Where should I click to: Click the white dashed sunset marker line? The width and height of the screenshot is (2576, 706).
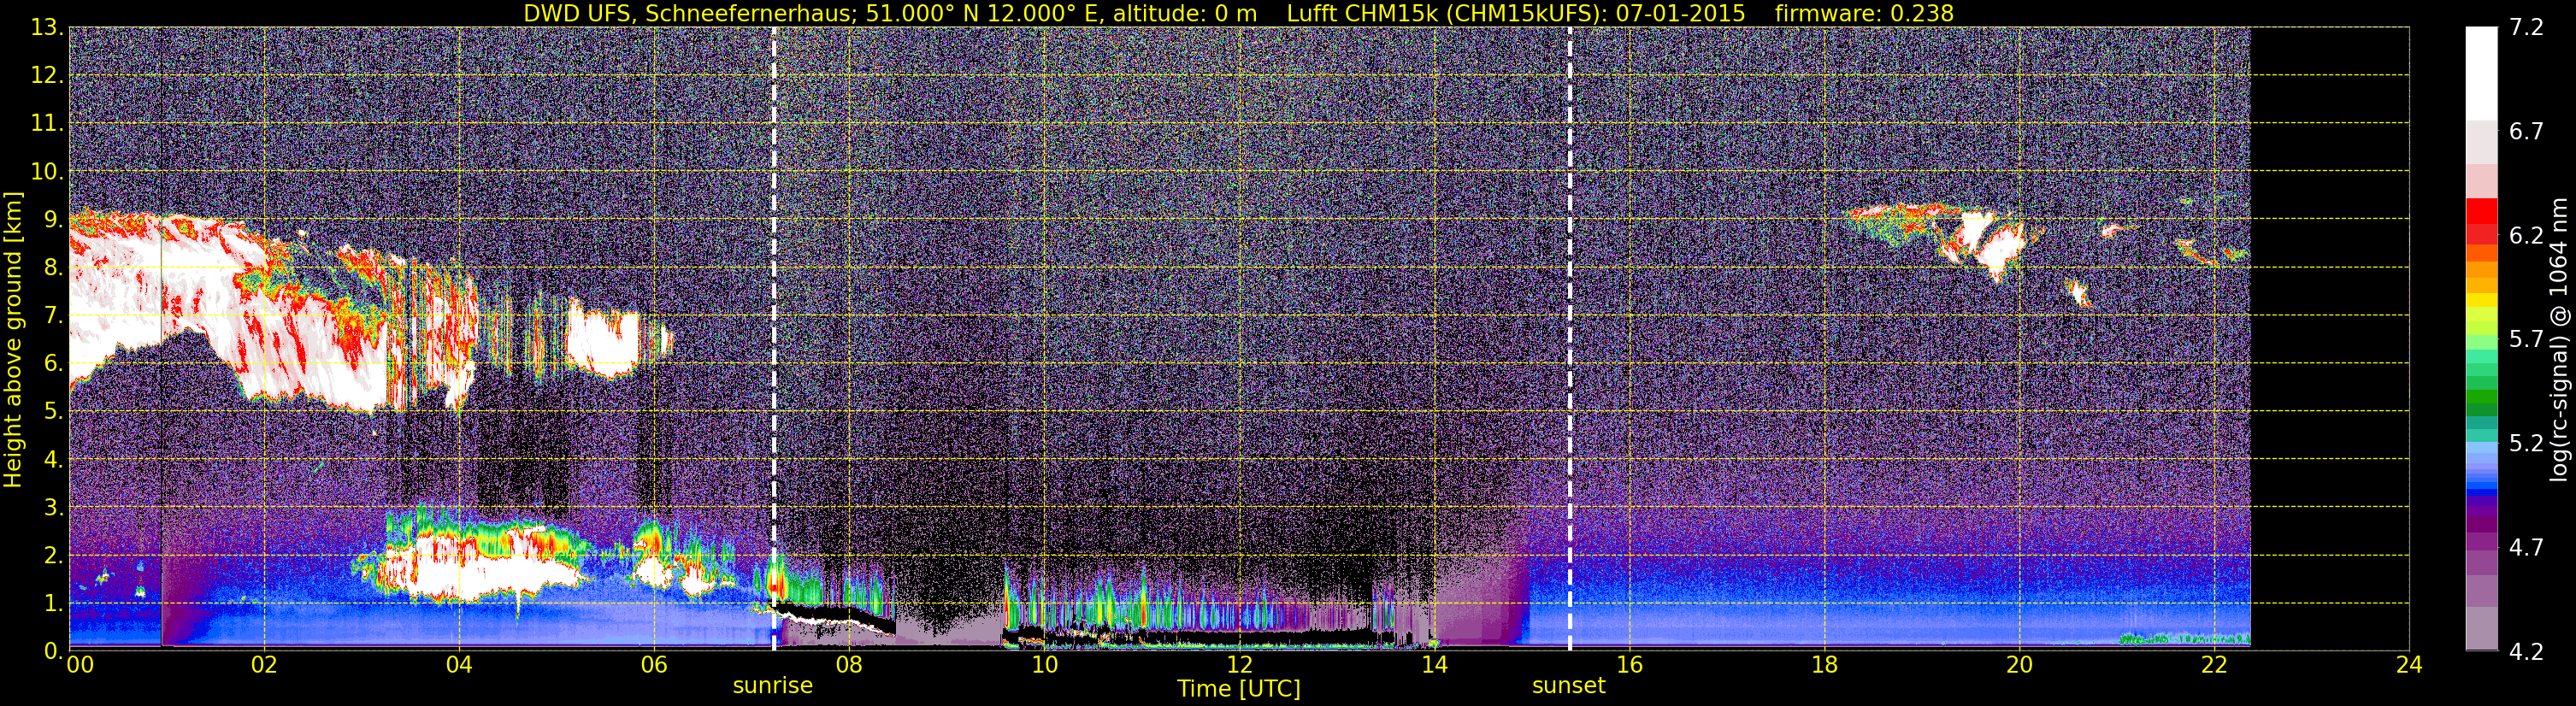(x=1570, y=338)
